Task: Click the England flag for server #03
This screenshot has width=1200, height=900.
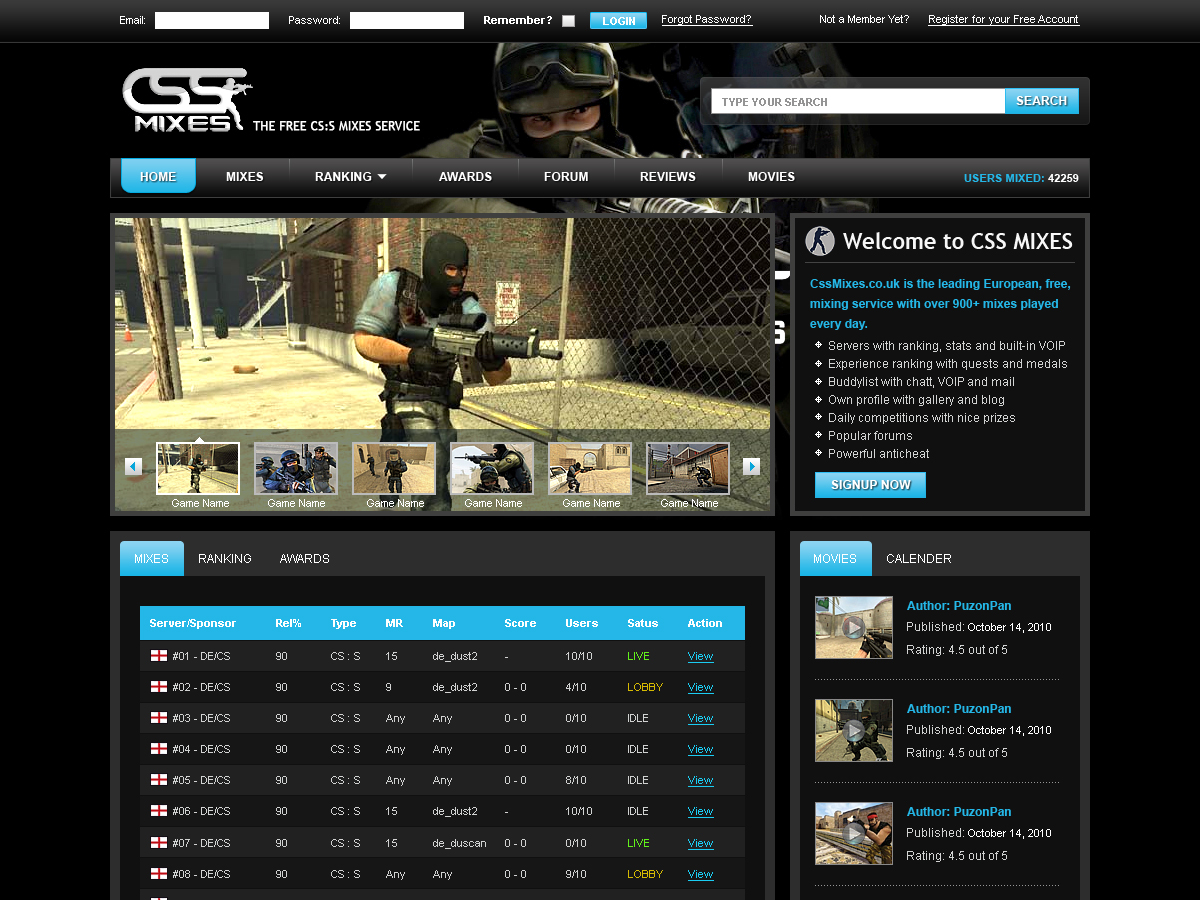Action: pos(159,718)
